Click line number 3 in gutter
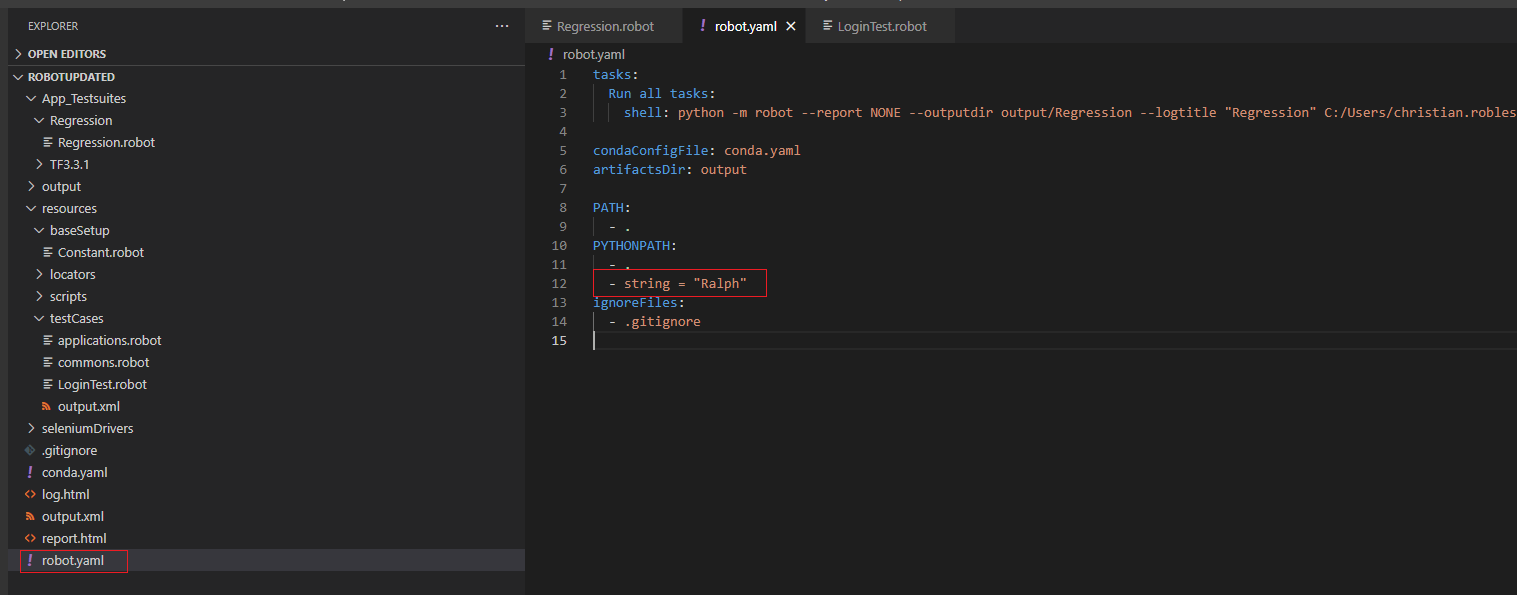 563,112
